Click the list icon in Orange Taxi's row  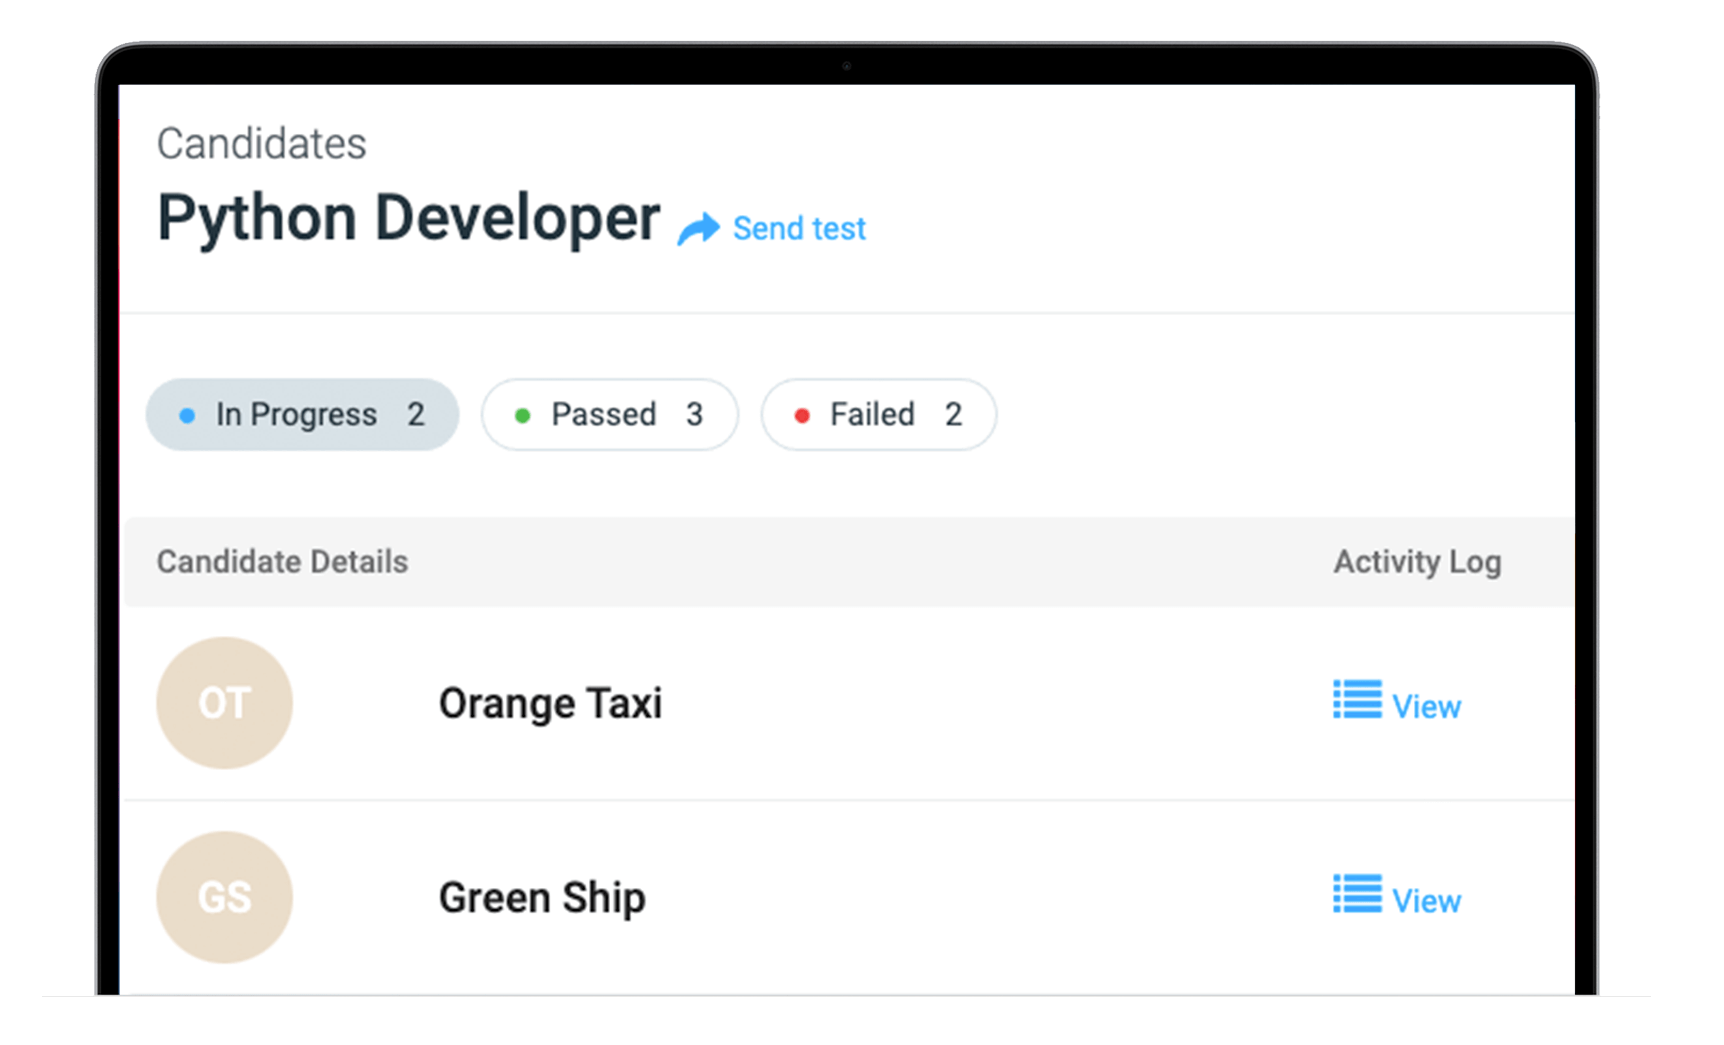[1357, 700]
